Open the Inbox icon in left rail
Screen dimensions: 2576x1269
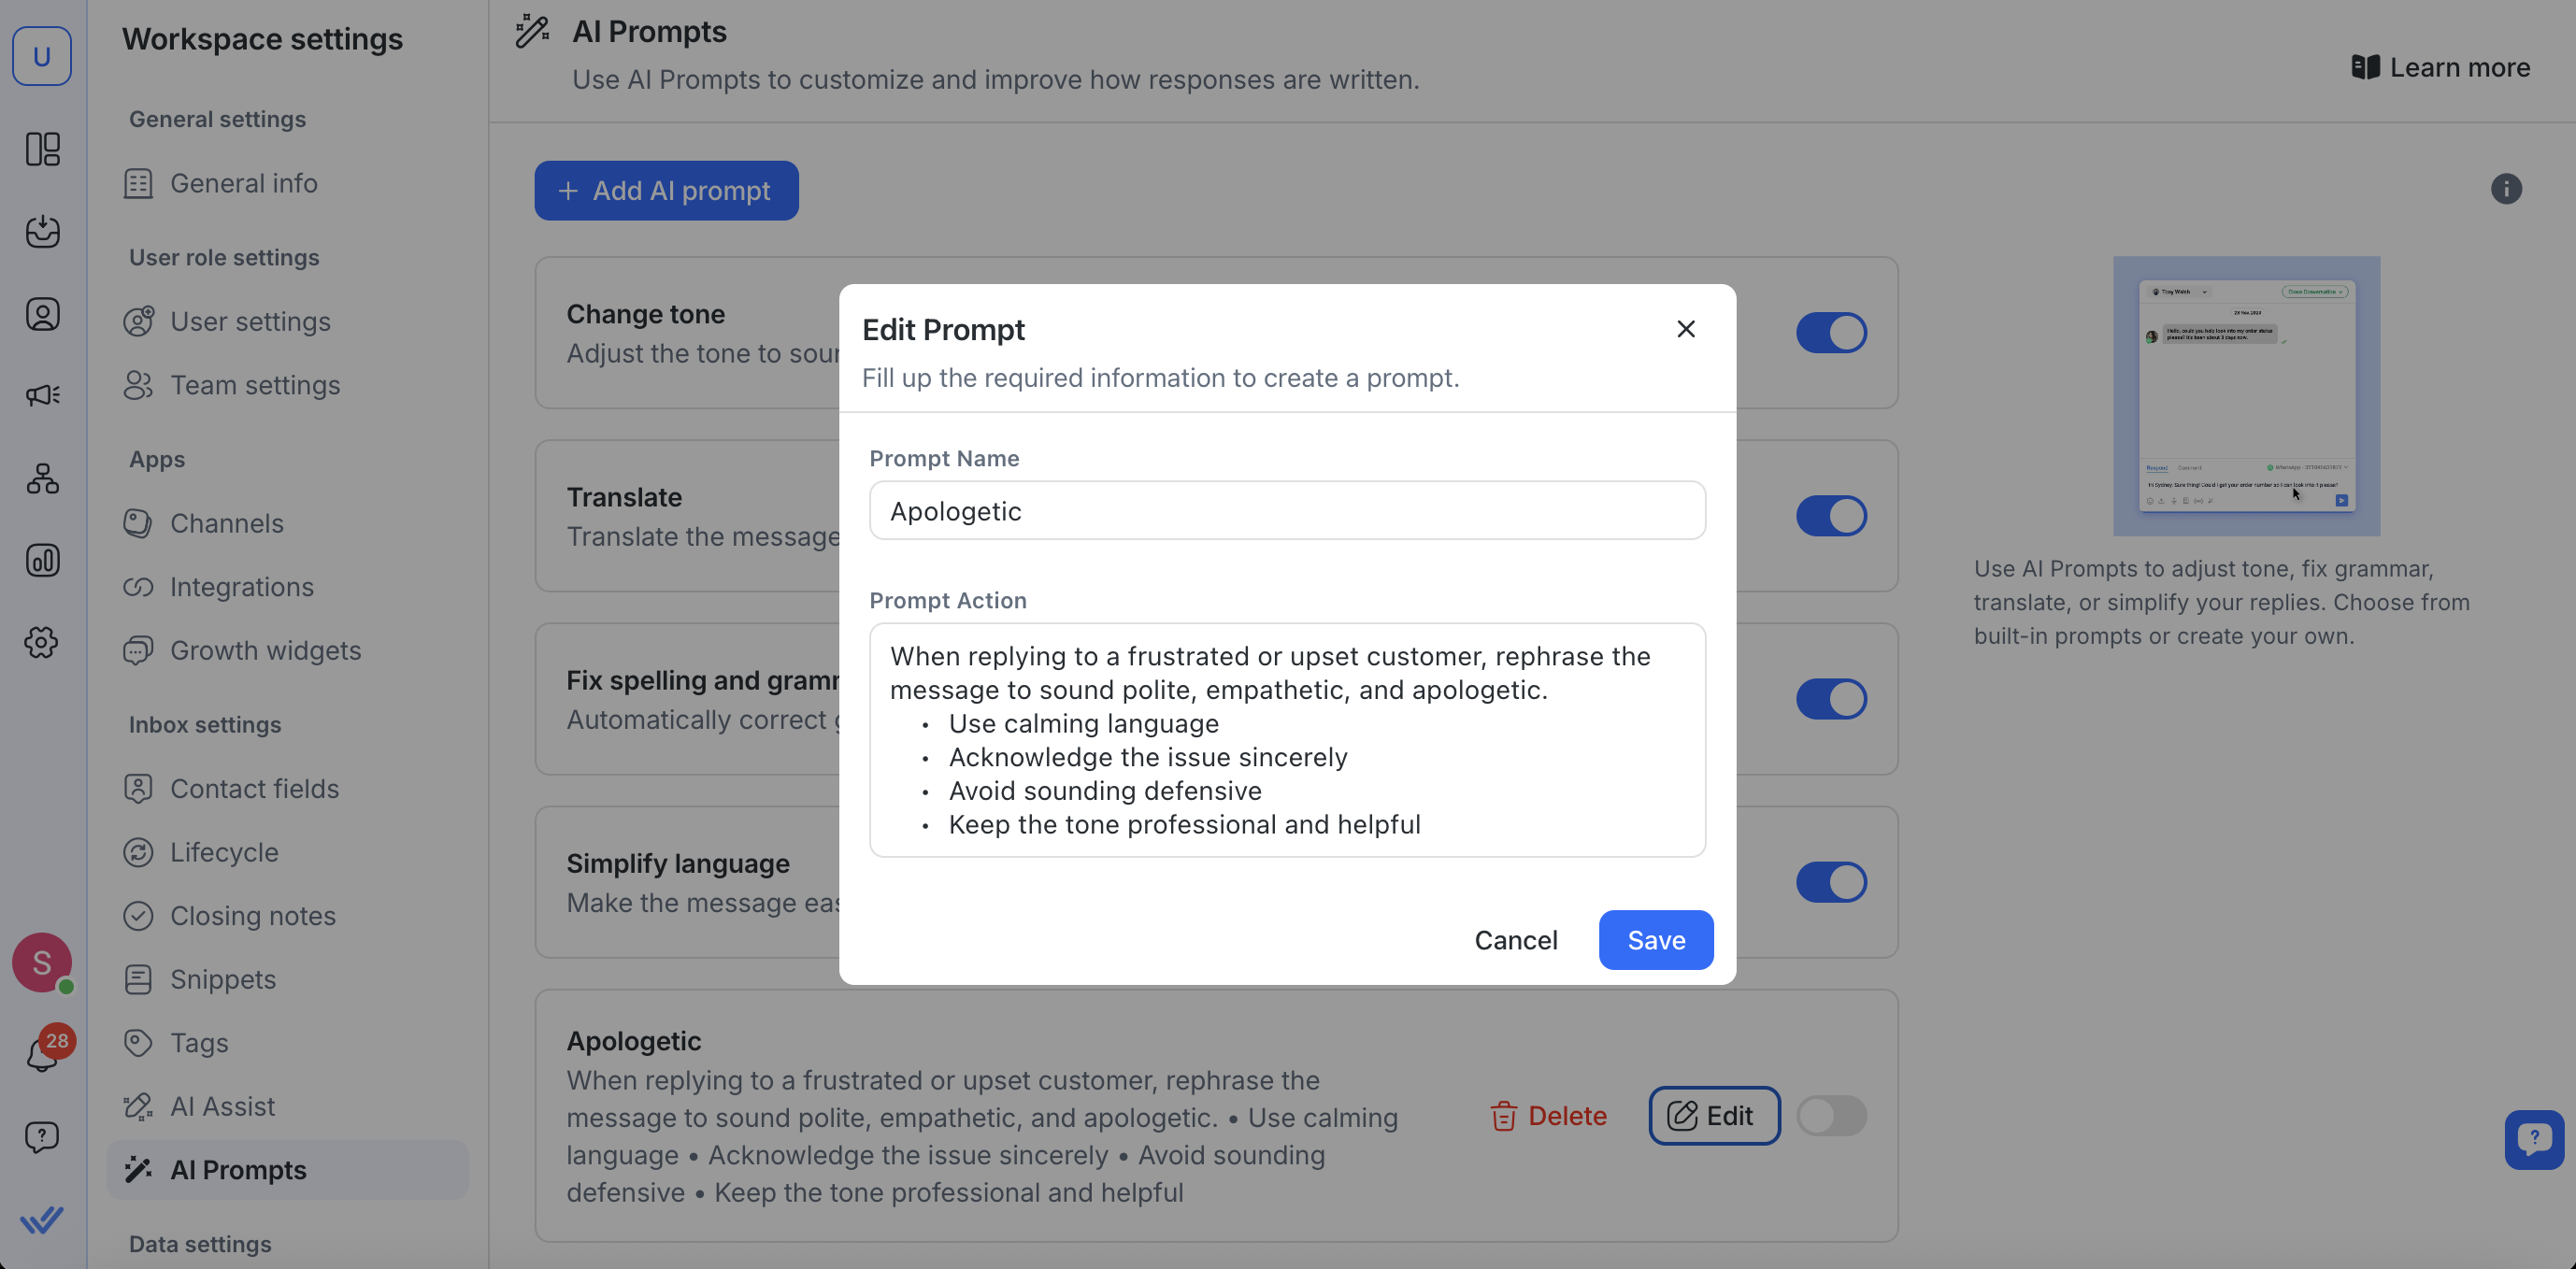pos(42,231)
